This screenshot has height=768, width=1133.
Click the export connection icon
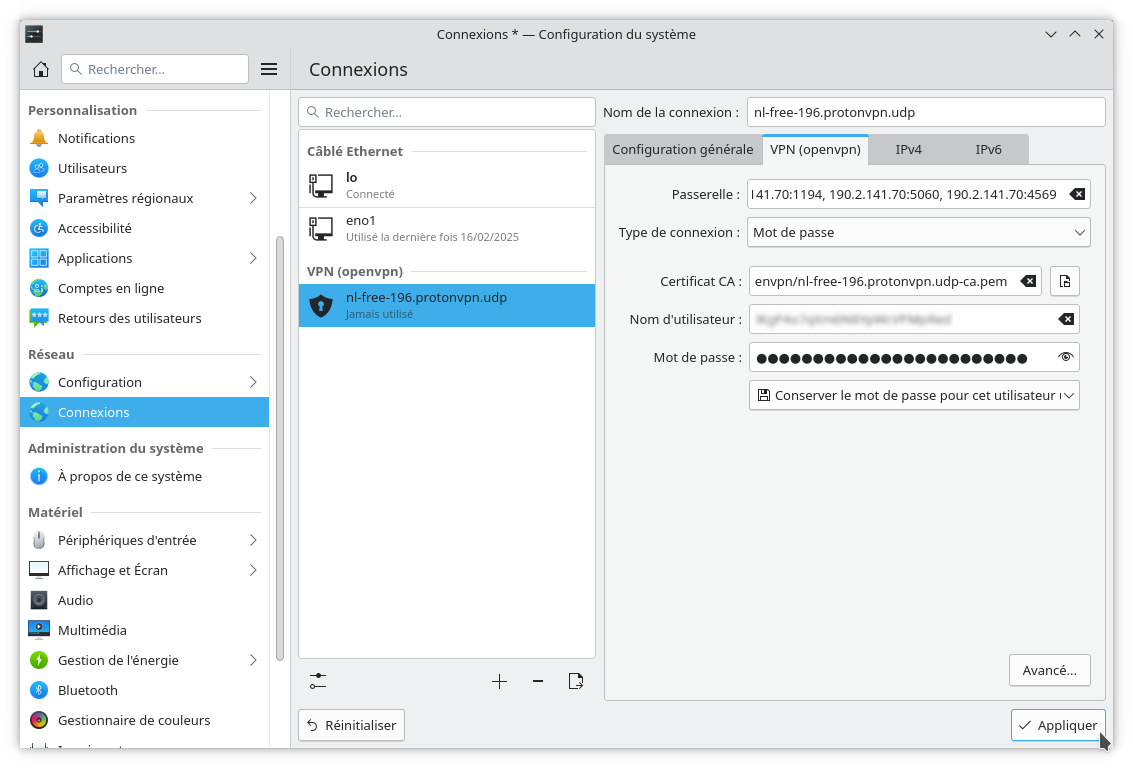[576, 681]
